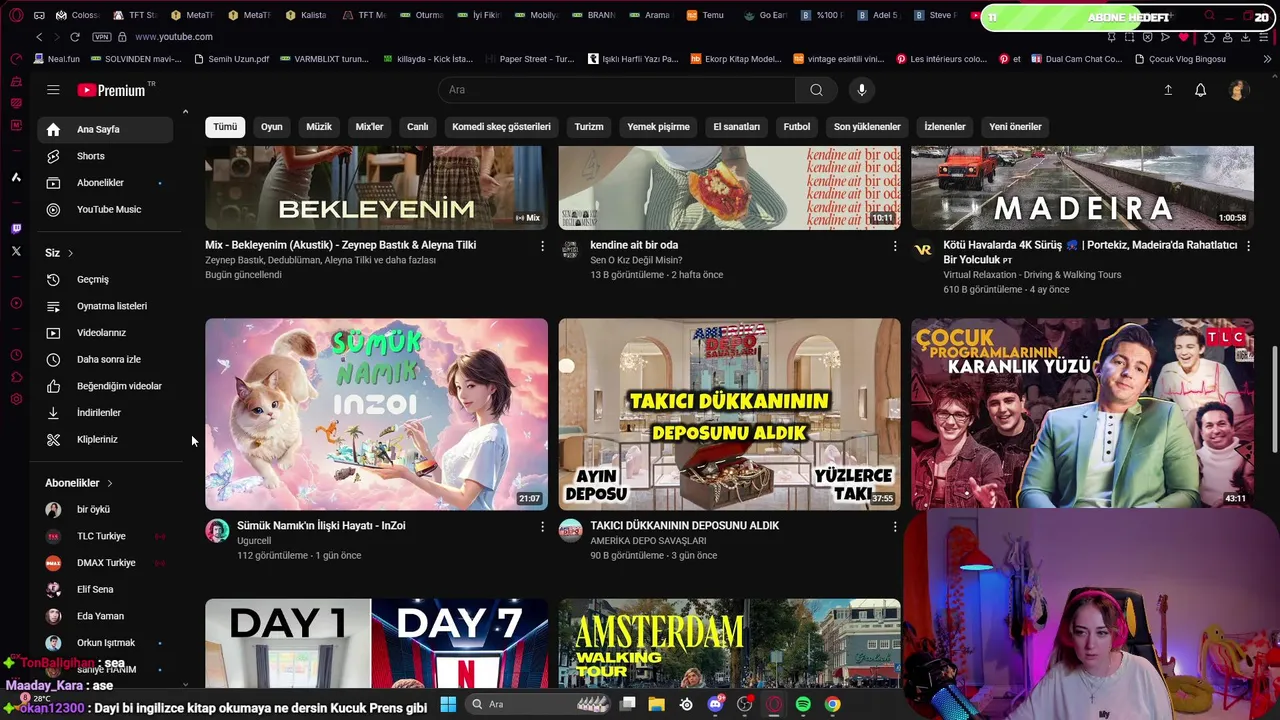
Task: Open AMERİKA DEPO SAVAŞLARI channel link
Action: tap(648, 541)
